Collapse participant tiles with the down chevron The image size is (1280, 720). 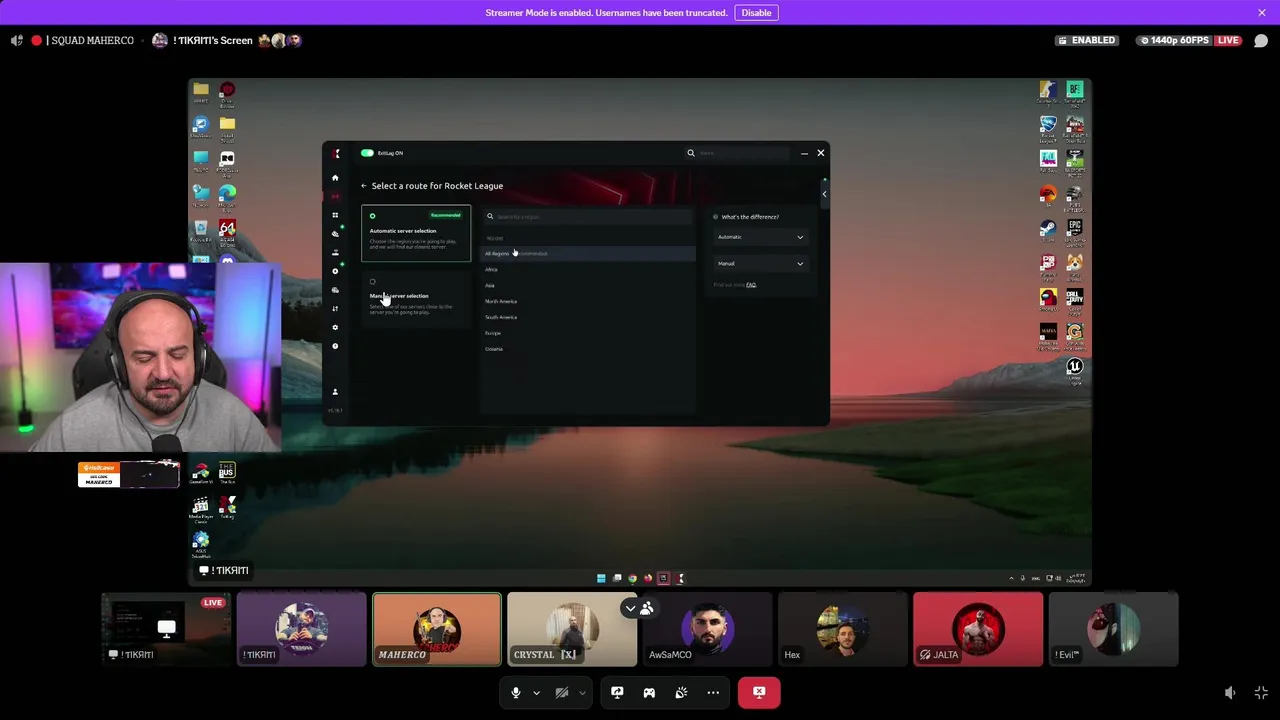(x=630, y=608)
